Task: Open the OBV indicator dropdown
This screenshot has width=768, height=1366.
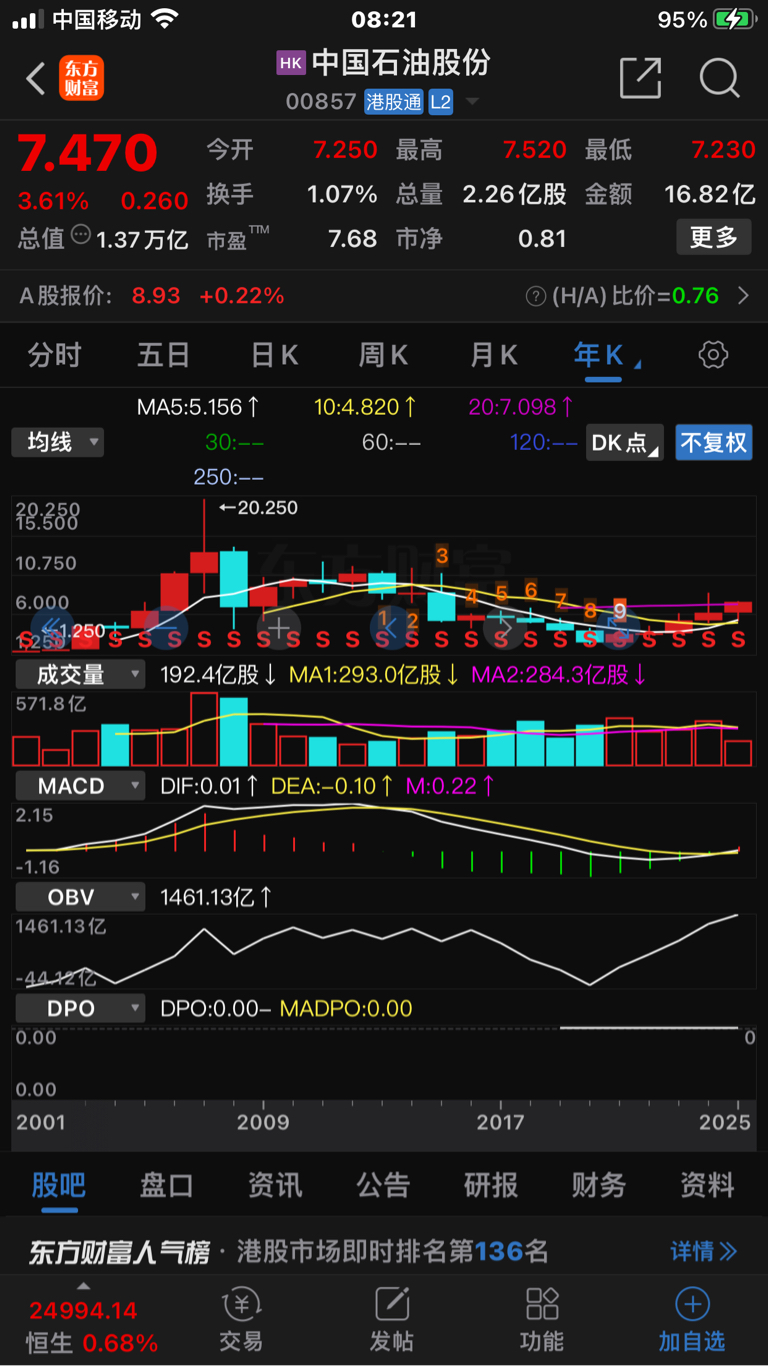Action: pos(80,897)
